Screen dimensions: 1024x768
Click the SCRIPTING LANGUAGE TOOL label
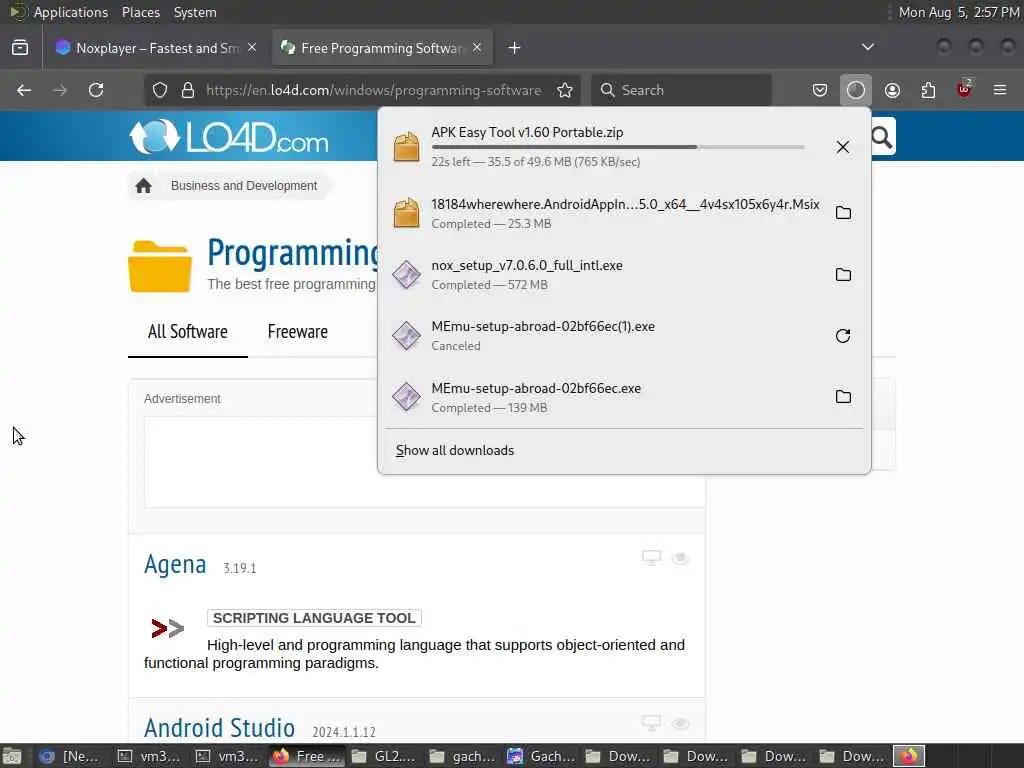314,618
